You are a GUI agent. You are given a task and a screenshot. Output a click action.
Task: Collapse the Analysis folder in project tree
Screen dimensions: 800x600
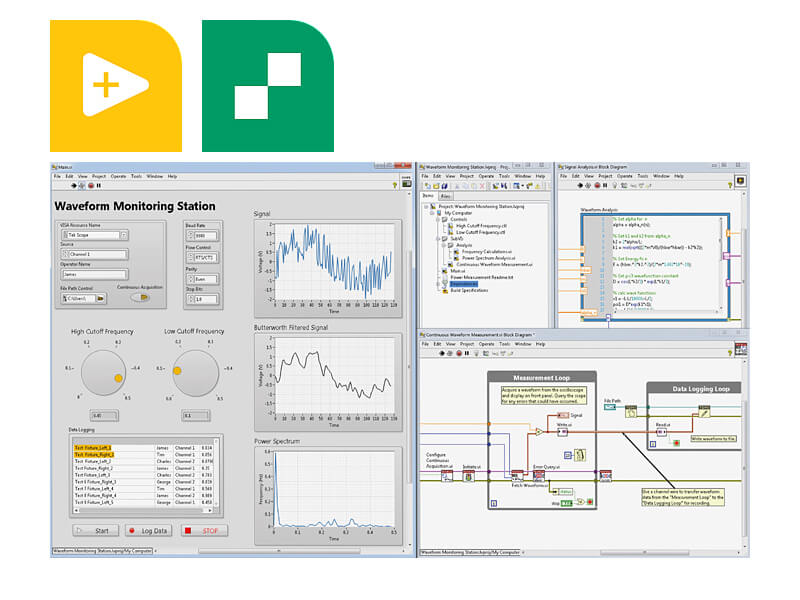coord(443,245)
